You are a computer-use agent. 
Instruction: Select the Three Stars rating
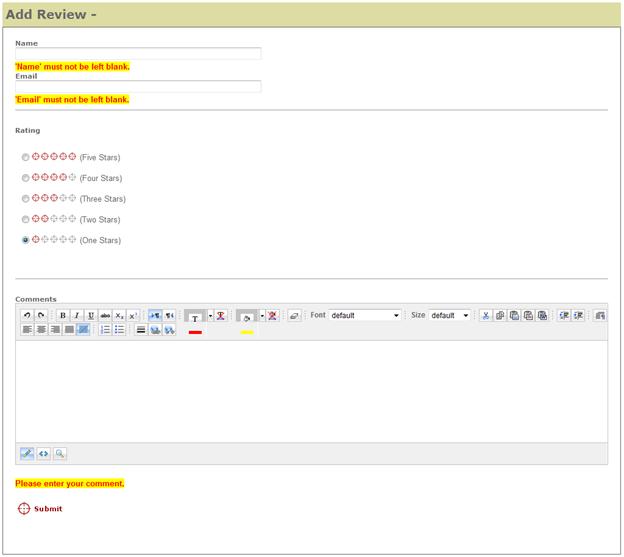[25, 199]
